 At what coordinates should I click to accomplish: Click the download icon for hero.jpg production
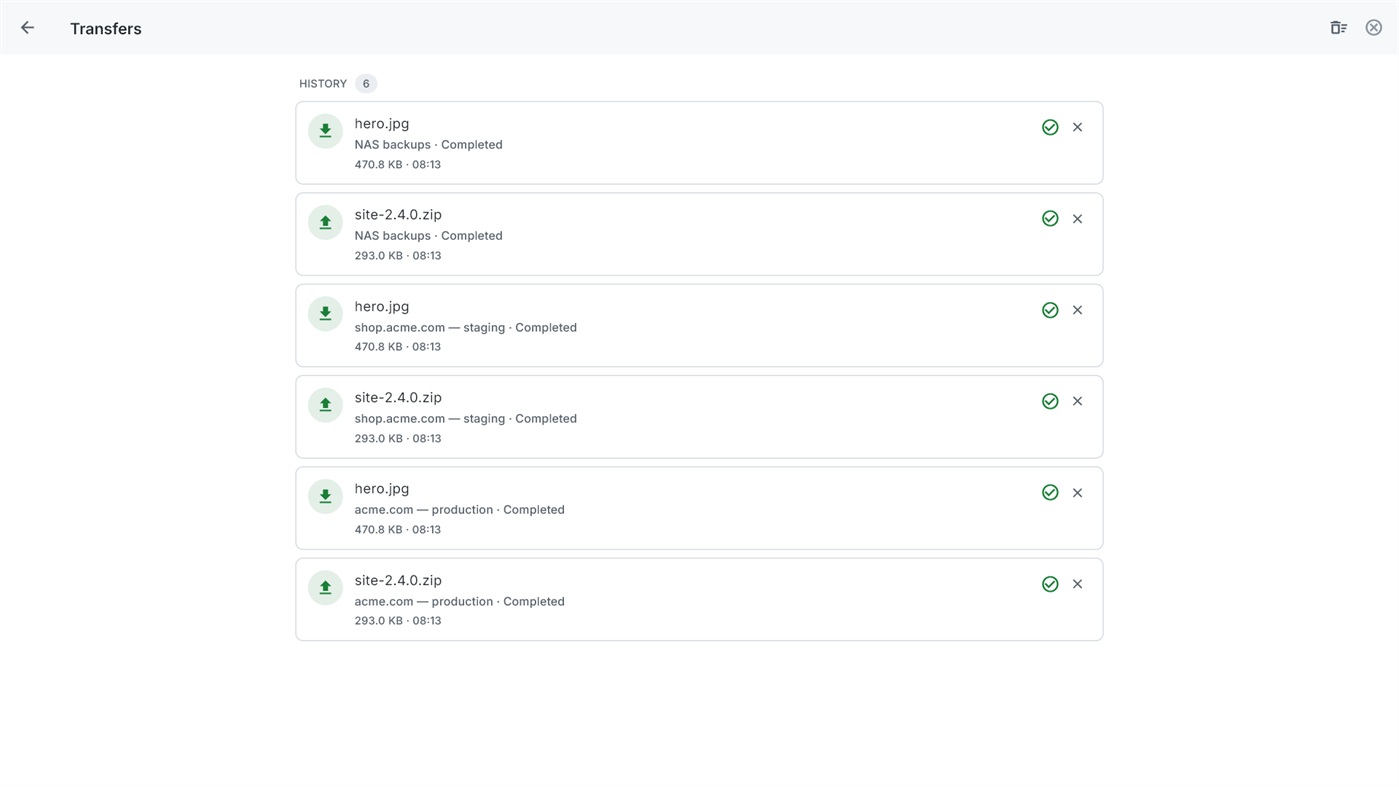(325, 496)
